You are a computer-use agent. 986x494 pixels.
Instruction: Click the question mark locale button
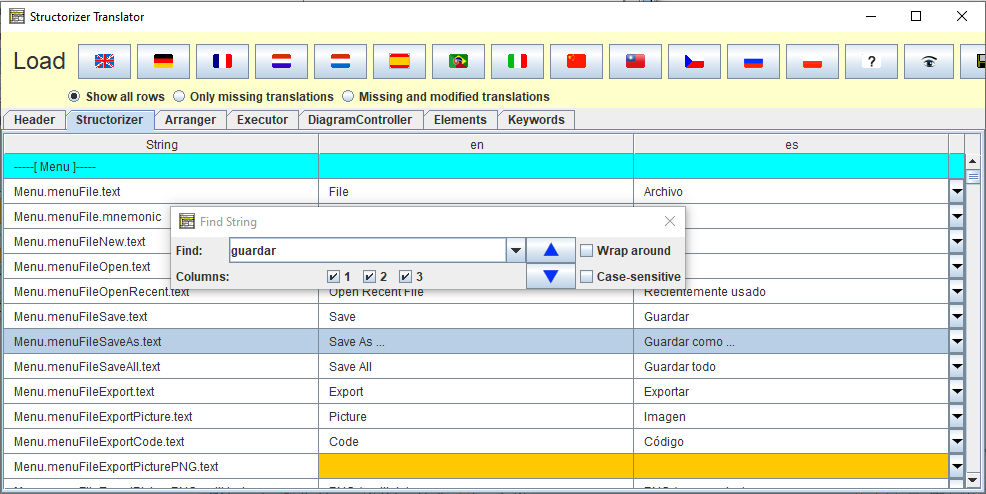(872, 61)
